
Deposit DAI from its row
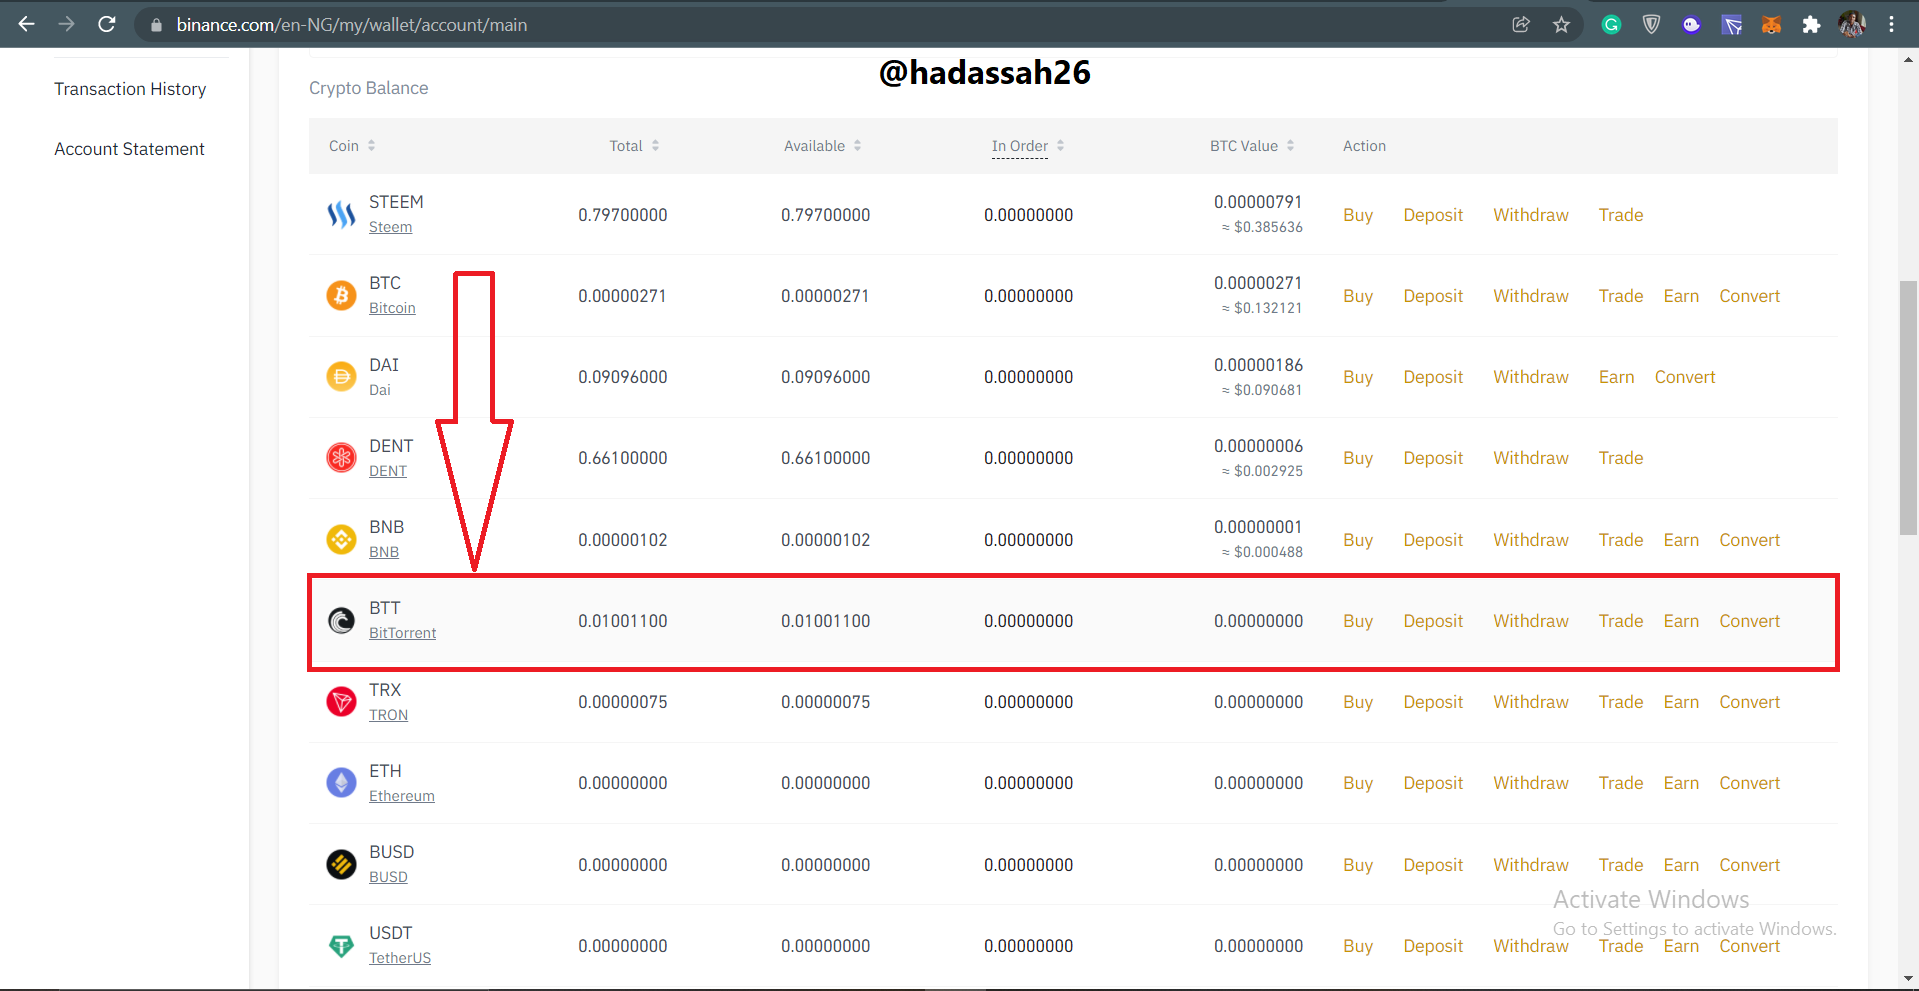click(x=1432, y=377)
